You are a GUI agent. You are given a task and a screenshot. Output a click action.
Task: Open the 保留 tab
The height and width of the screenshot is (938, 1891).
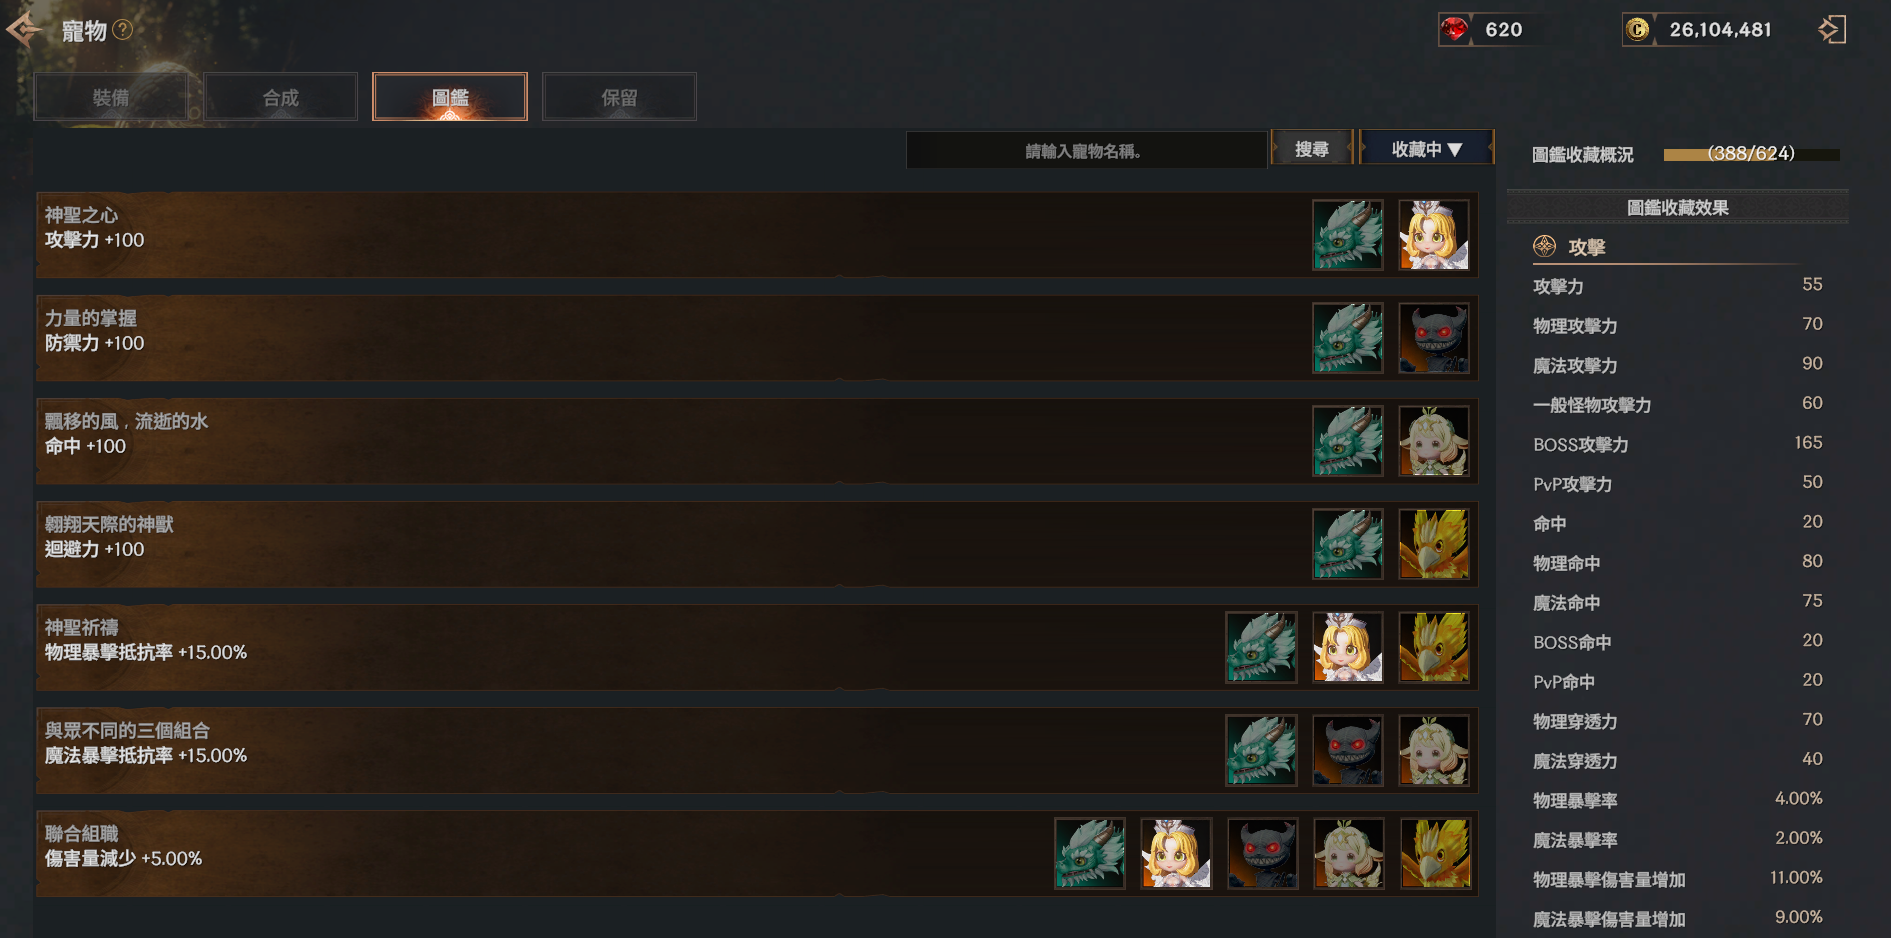(x=619, y=97)
